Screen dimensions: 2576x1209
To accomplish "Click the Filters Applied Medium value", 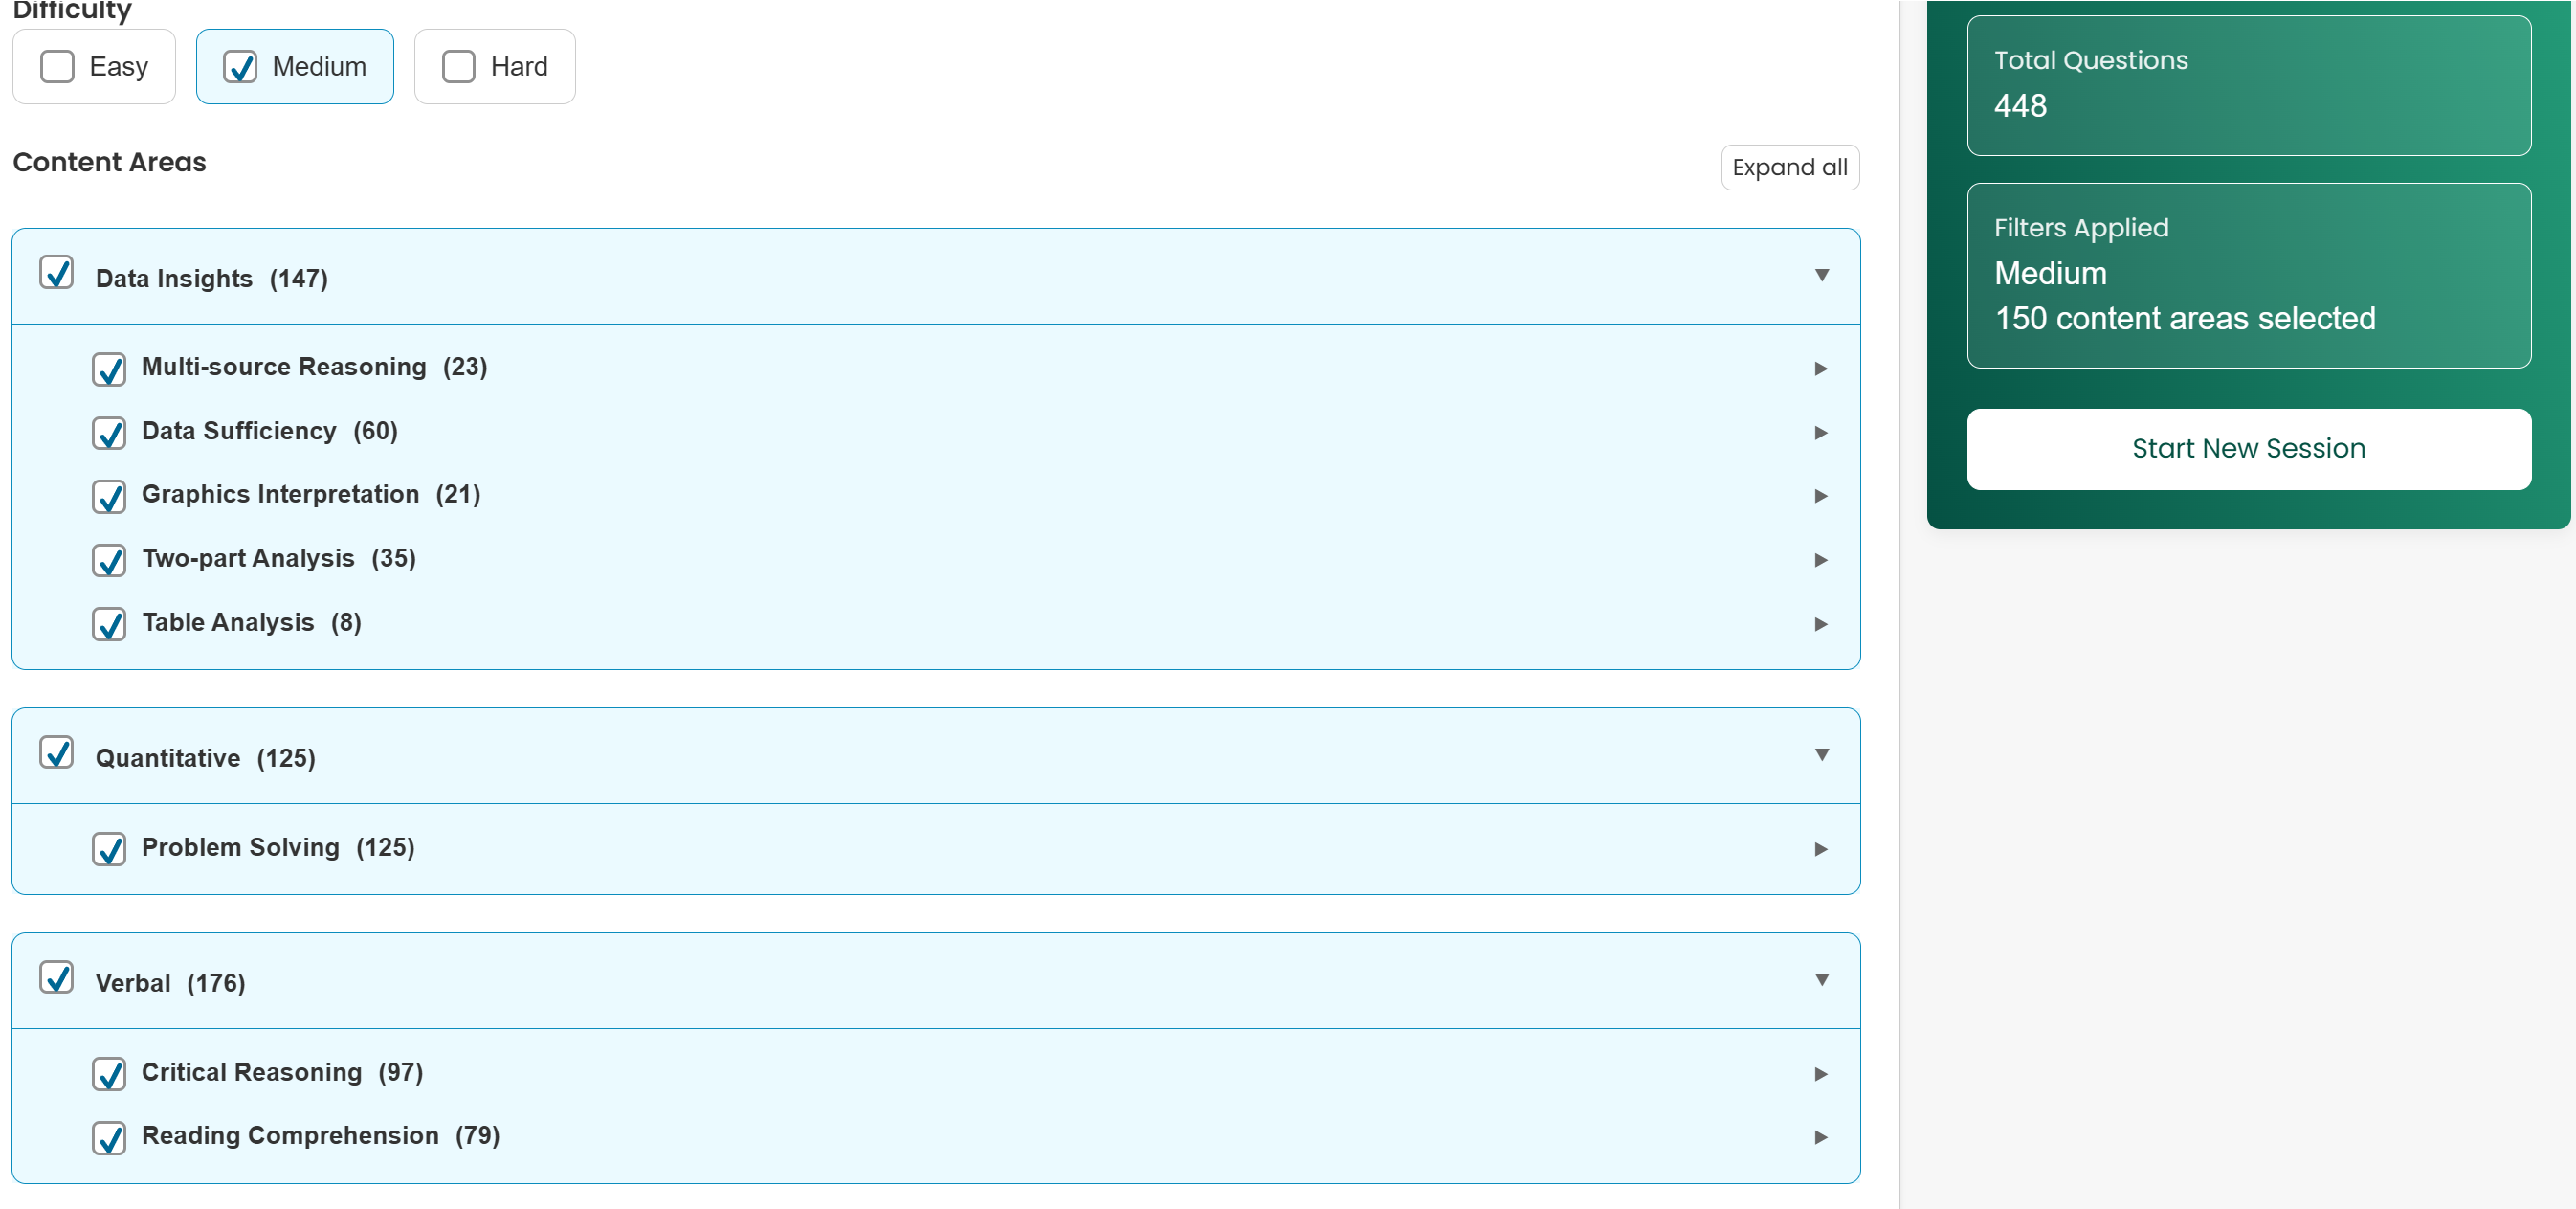I will (2050, 273).
